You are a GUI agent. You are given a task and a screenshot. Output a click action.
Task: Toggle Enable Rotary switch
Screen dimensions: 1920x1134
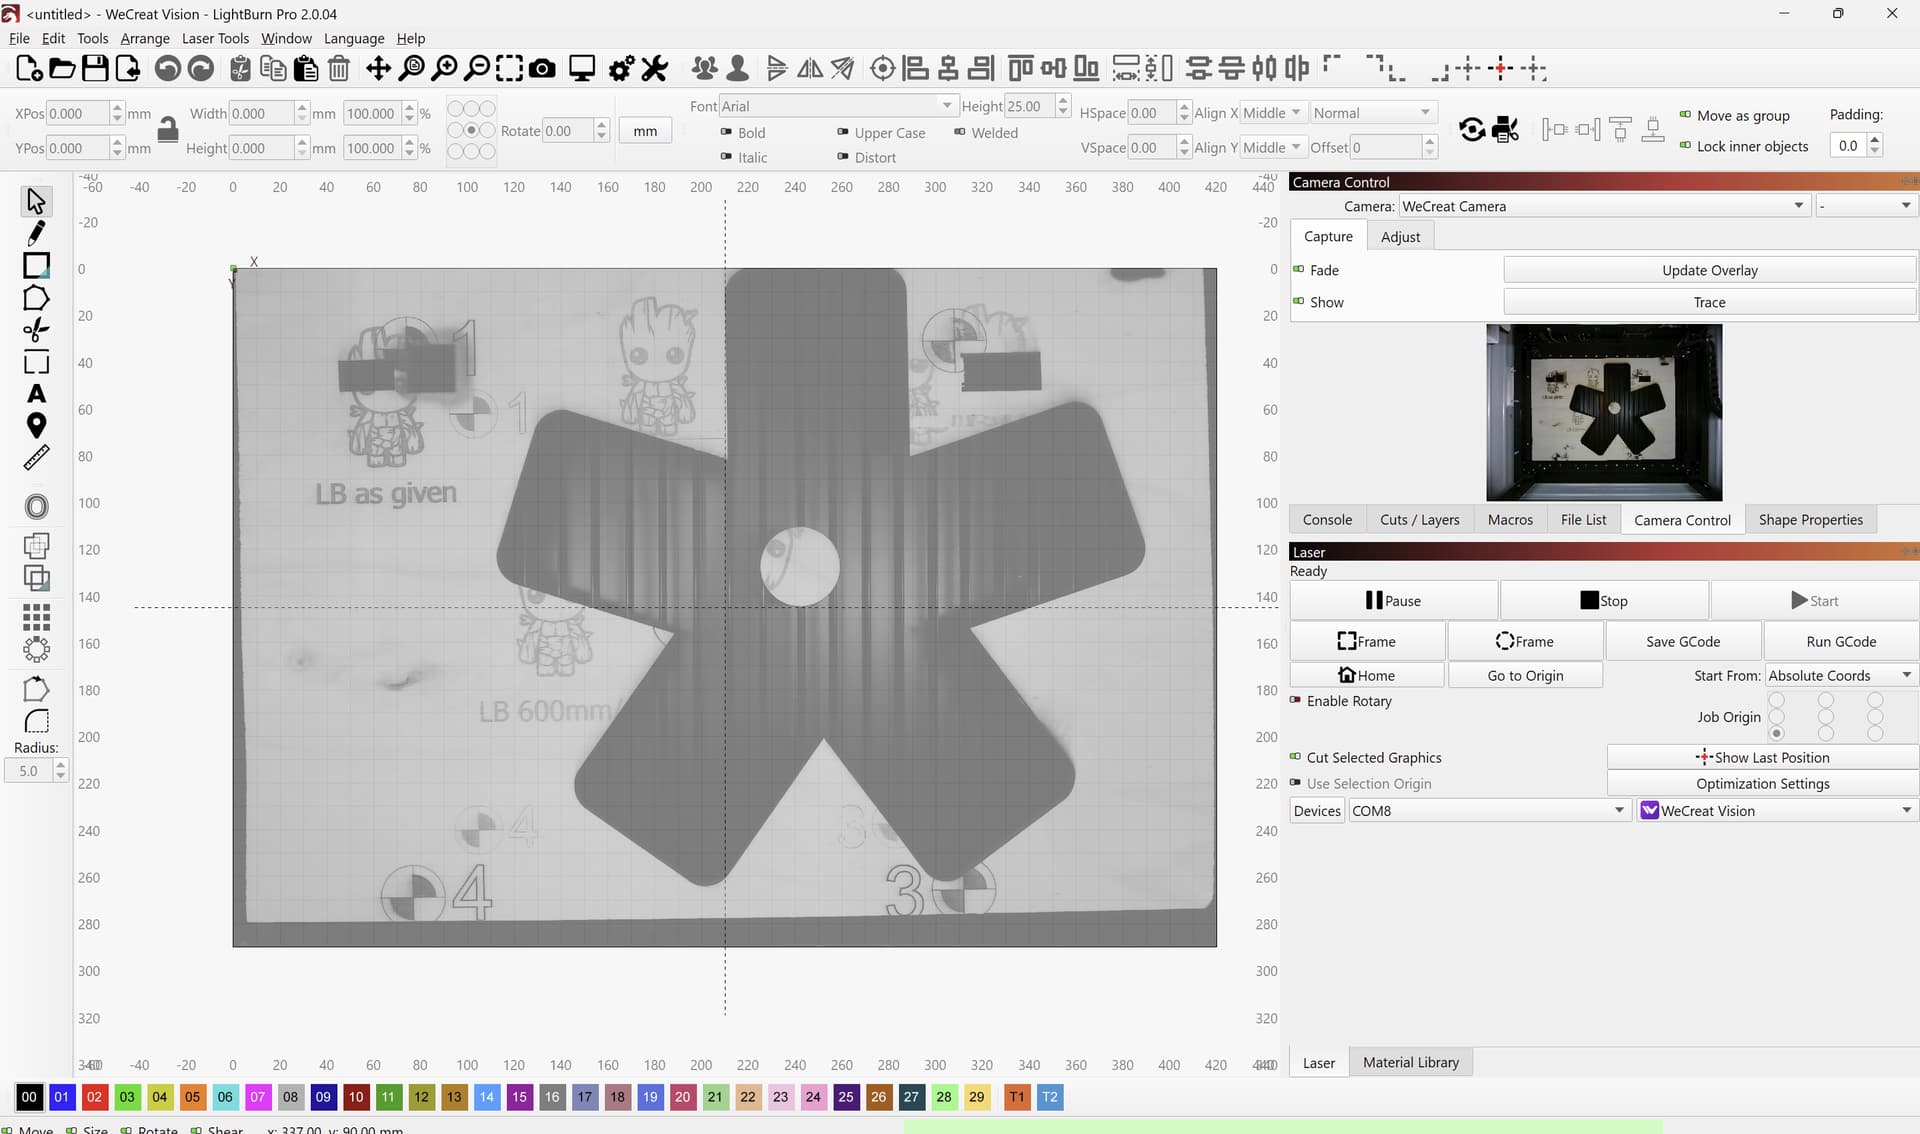1296,701
